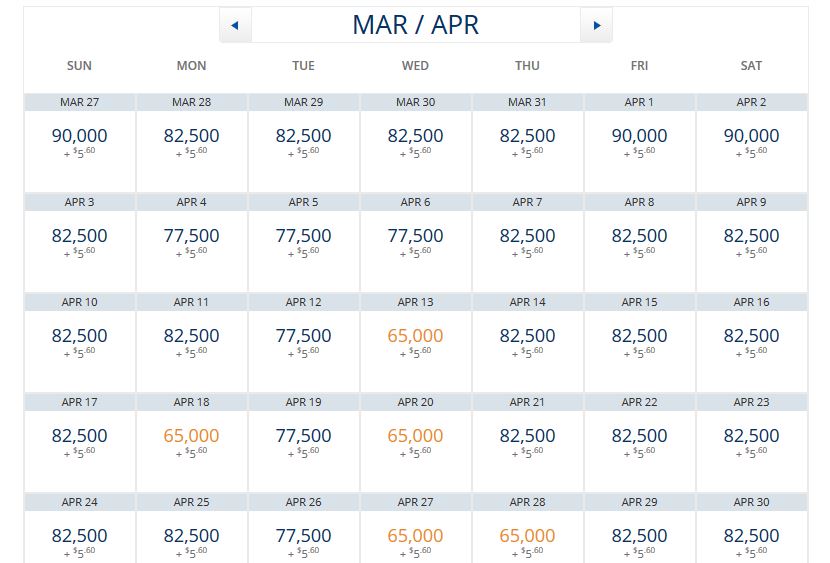This screenshot has height=563, width=830.
Task: Pick the Apr 15 date cell
Action: pos(639,340)
